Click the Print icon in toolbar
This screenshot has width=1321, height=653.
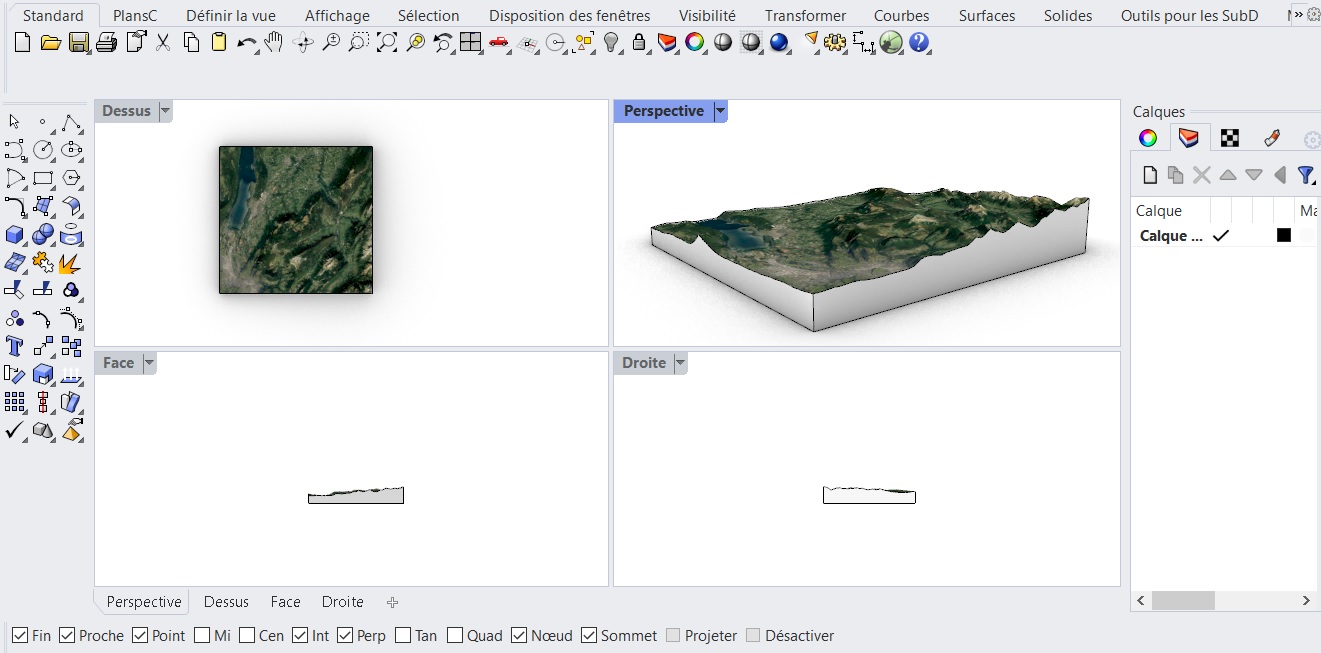click(x=107, y=43)
